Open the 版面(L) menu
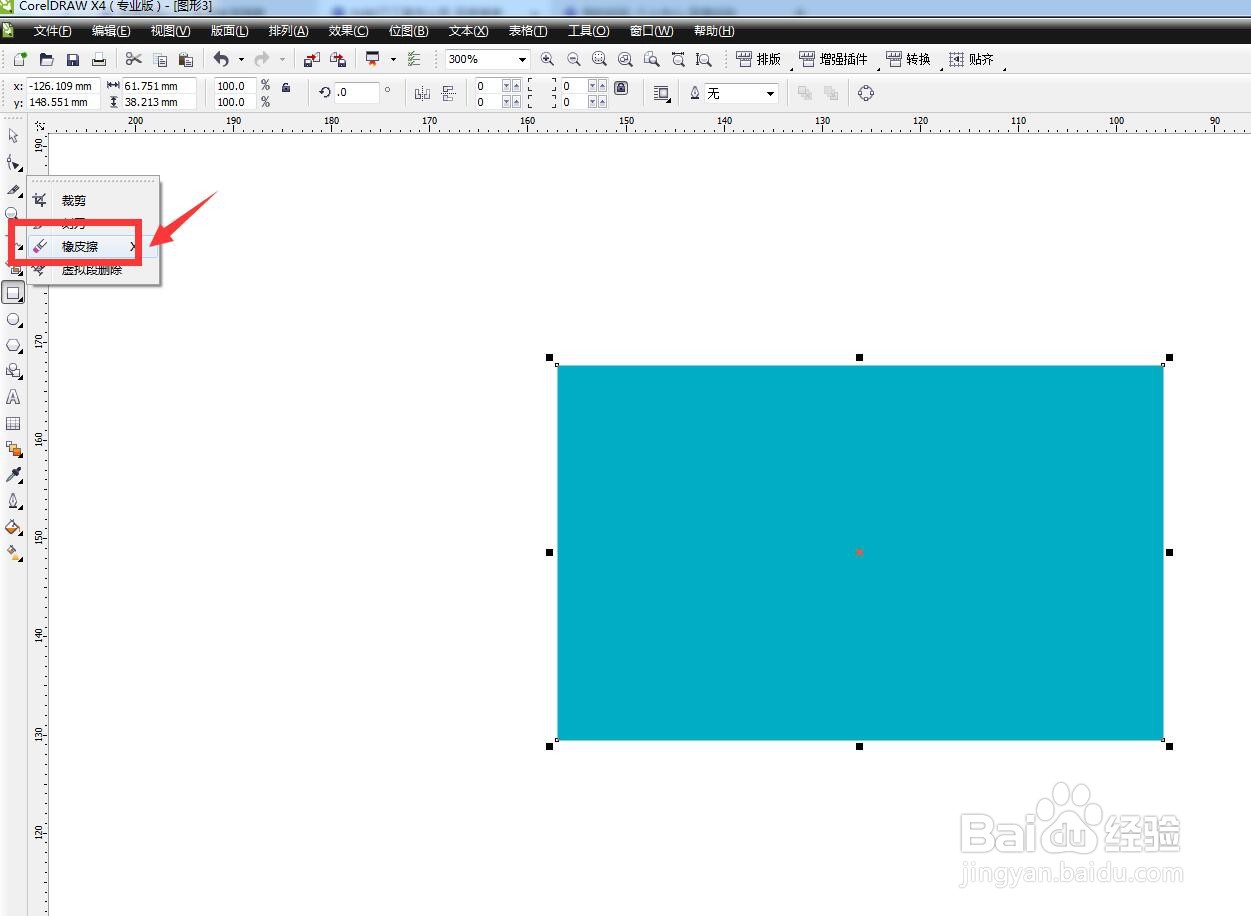Screen dimensions: 1251x916 click(x=229, y=31)
